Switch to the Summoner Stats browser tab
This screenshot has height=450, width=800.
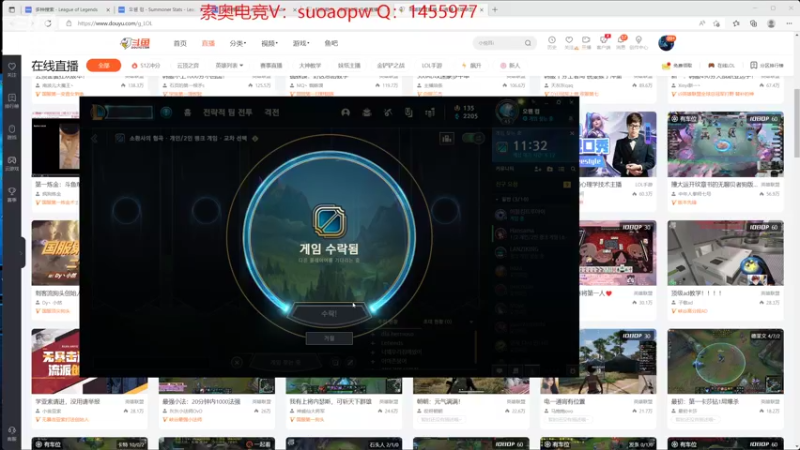pyautogui.click(x=158, y=10)
